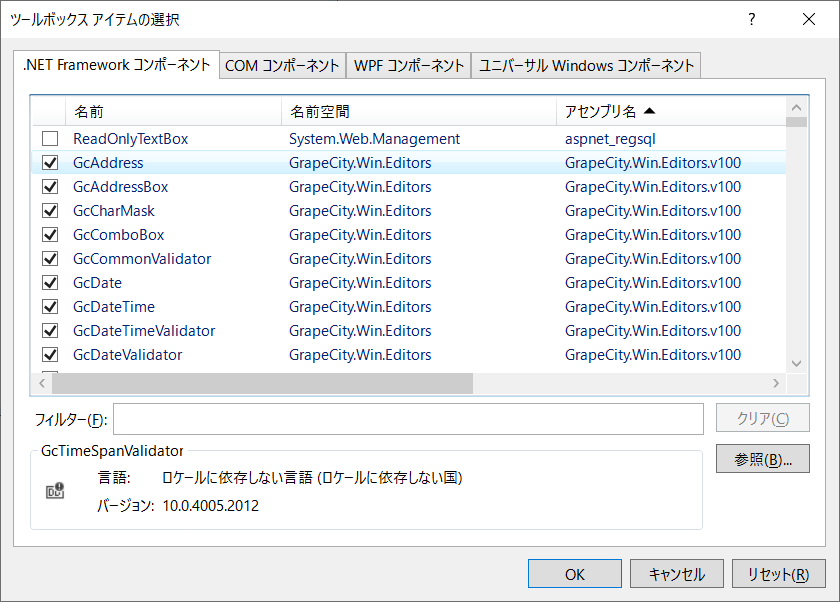
Task: Select the GcAddress name
Action: 108,163
